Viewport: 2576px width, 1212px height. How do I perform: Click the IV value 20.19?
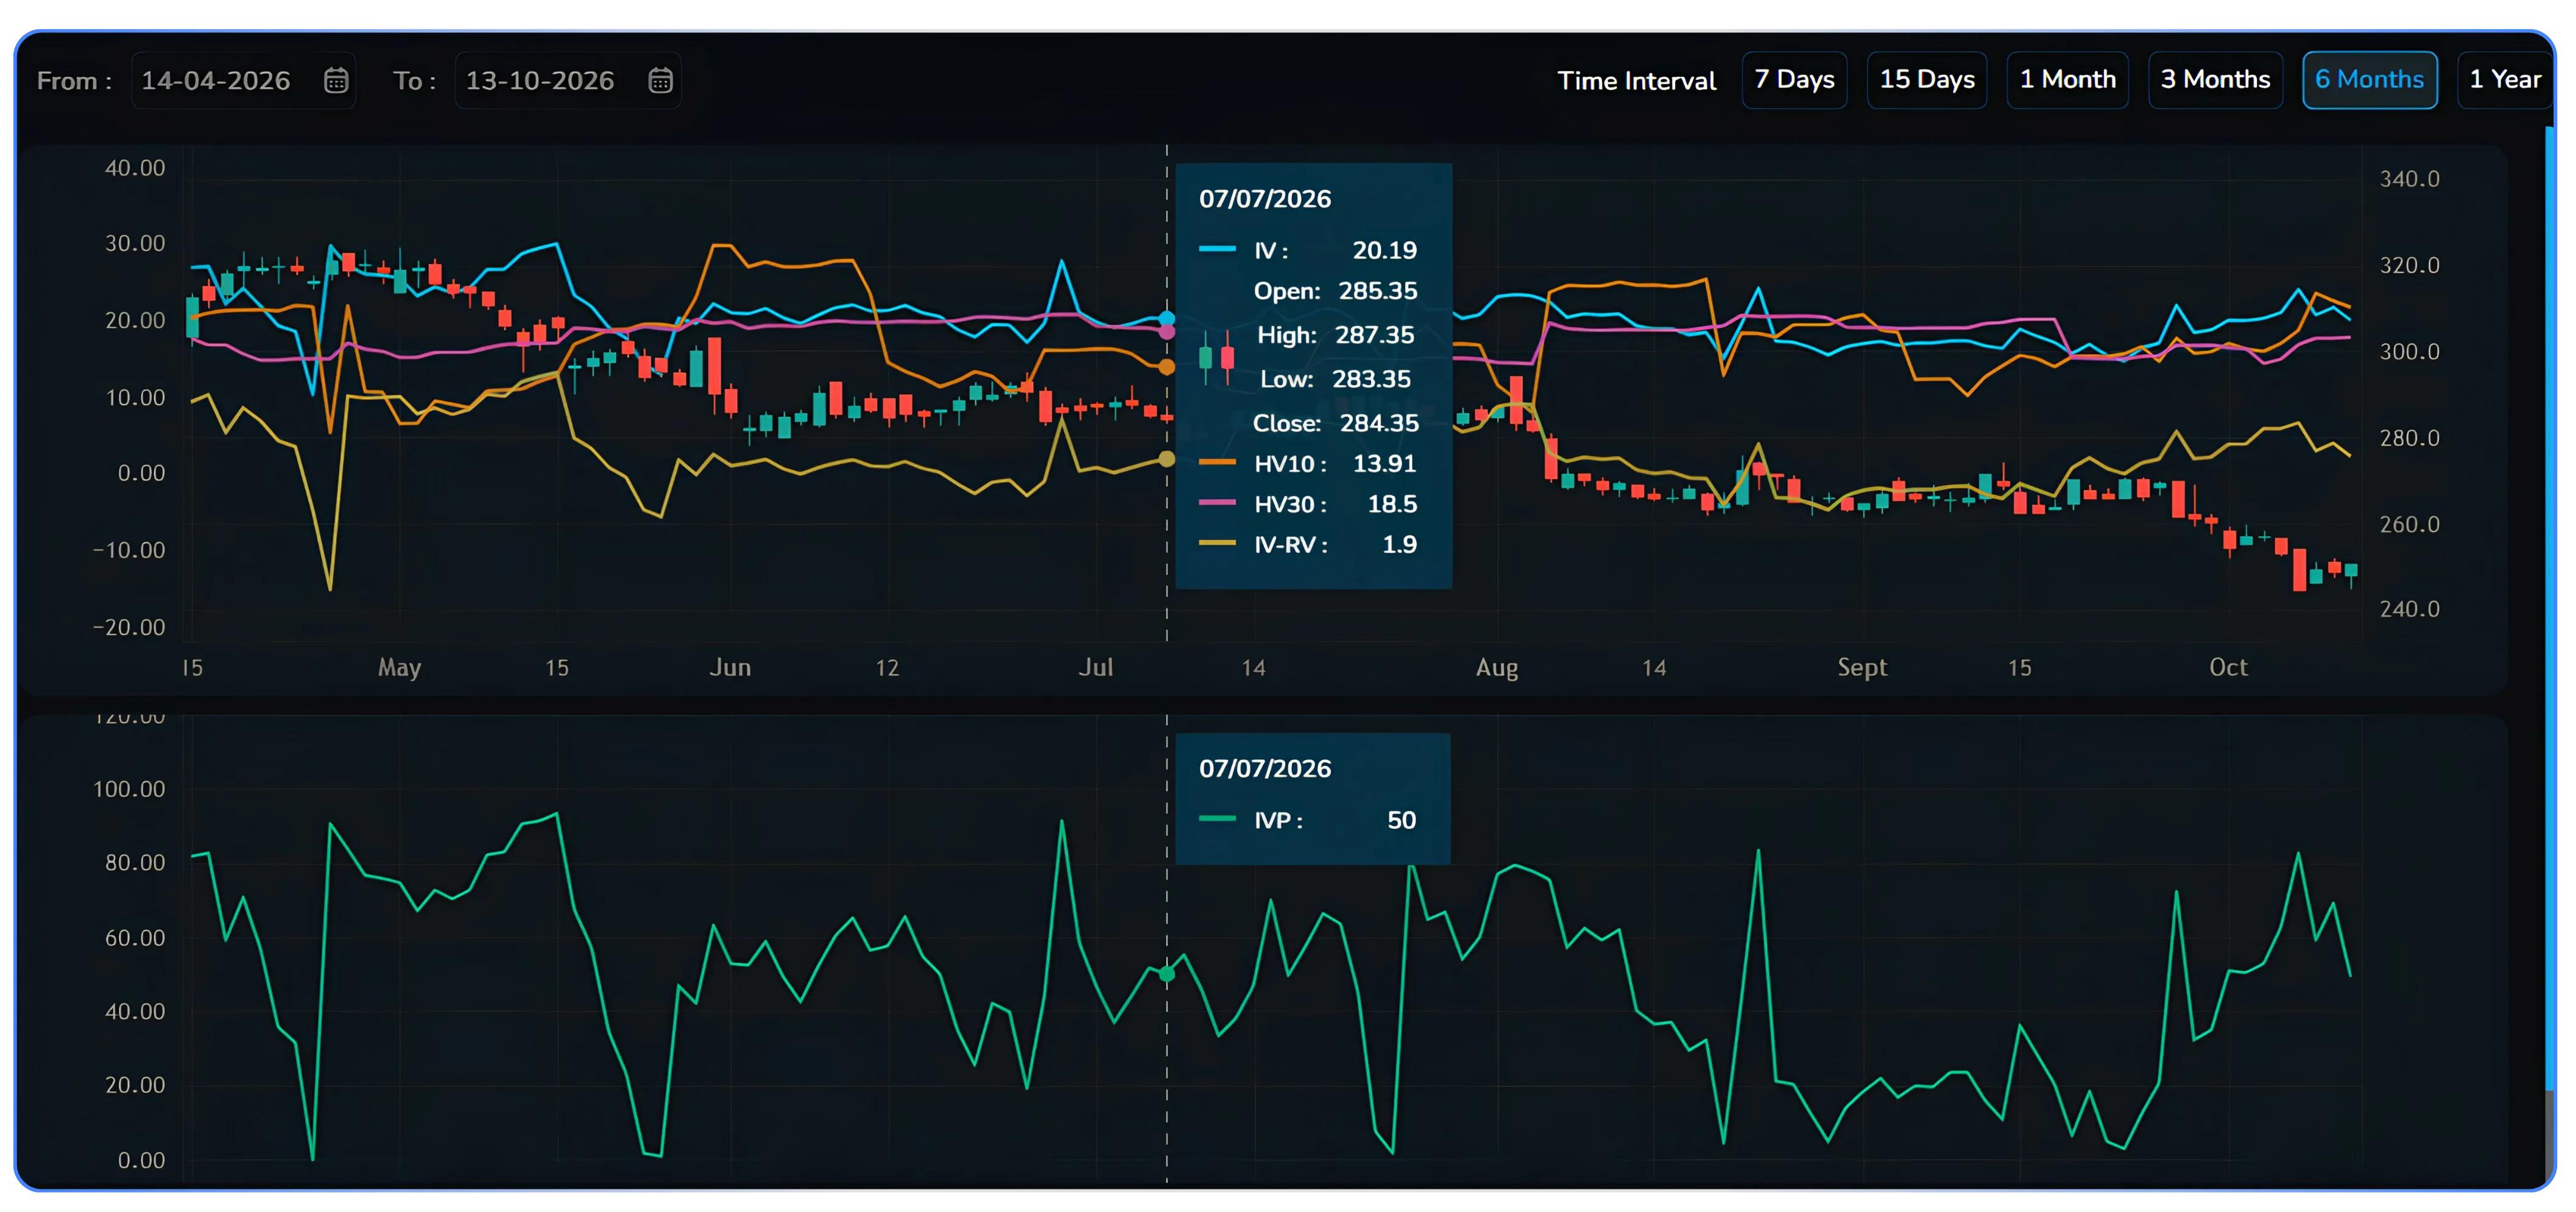coord(1384,250)
